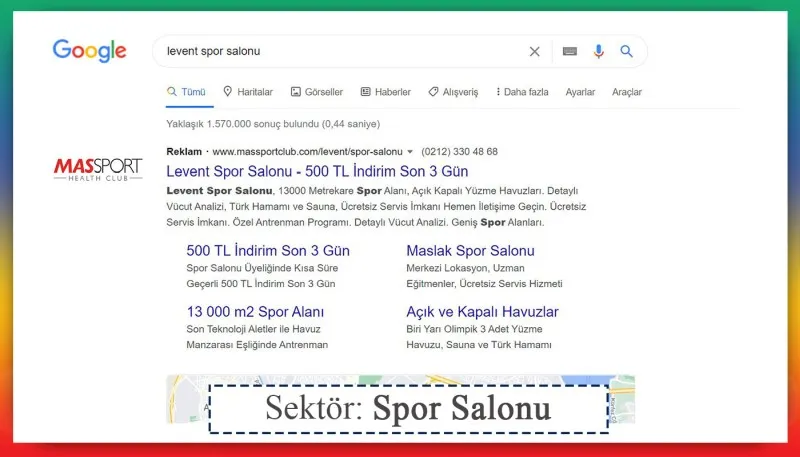Screen dimensions: 800x457
Task: Open 'Açık ve Kapalı Havuzlar' sitelink
Action: (482, 312)
